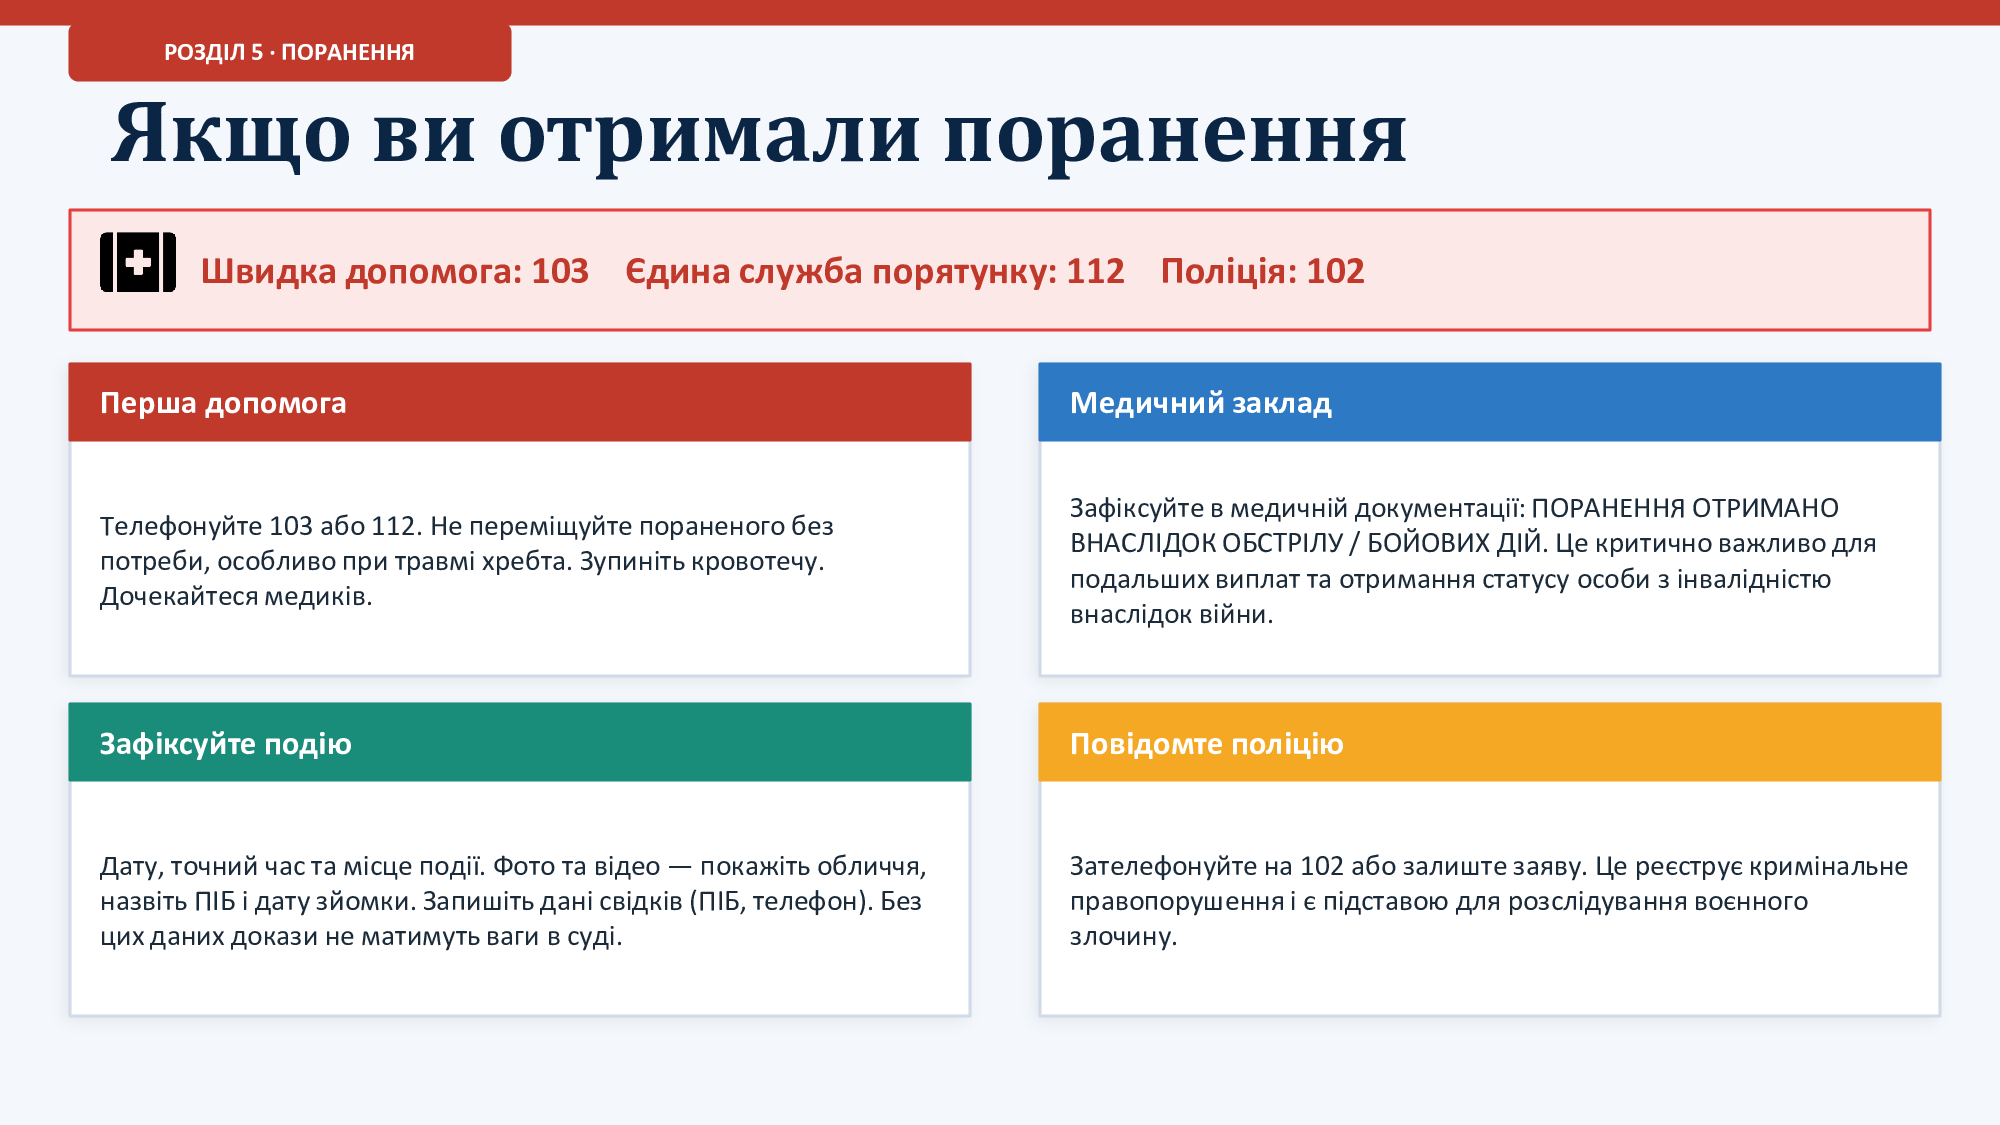Select the 'Дату, точний час та місце' paragraph
This screenshot has height=1125, width=2000.
512,901
